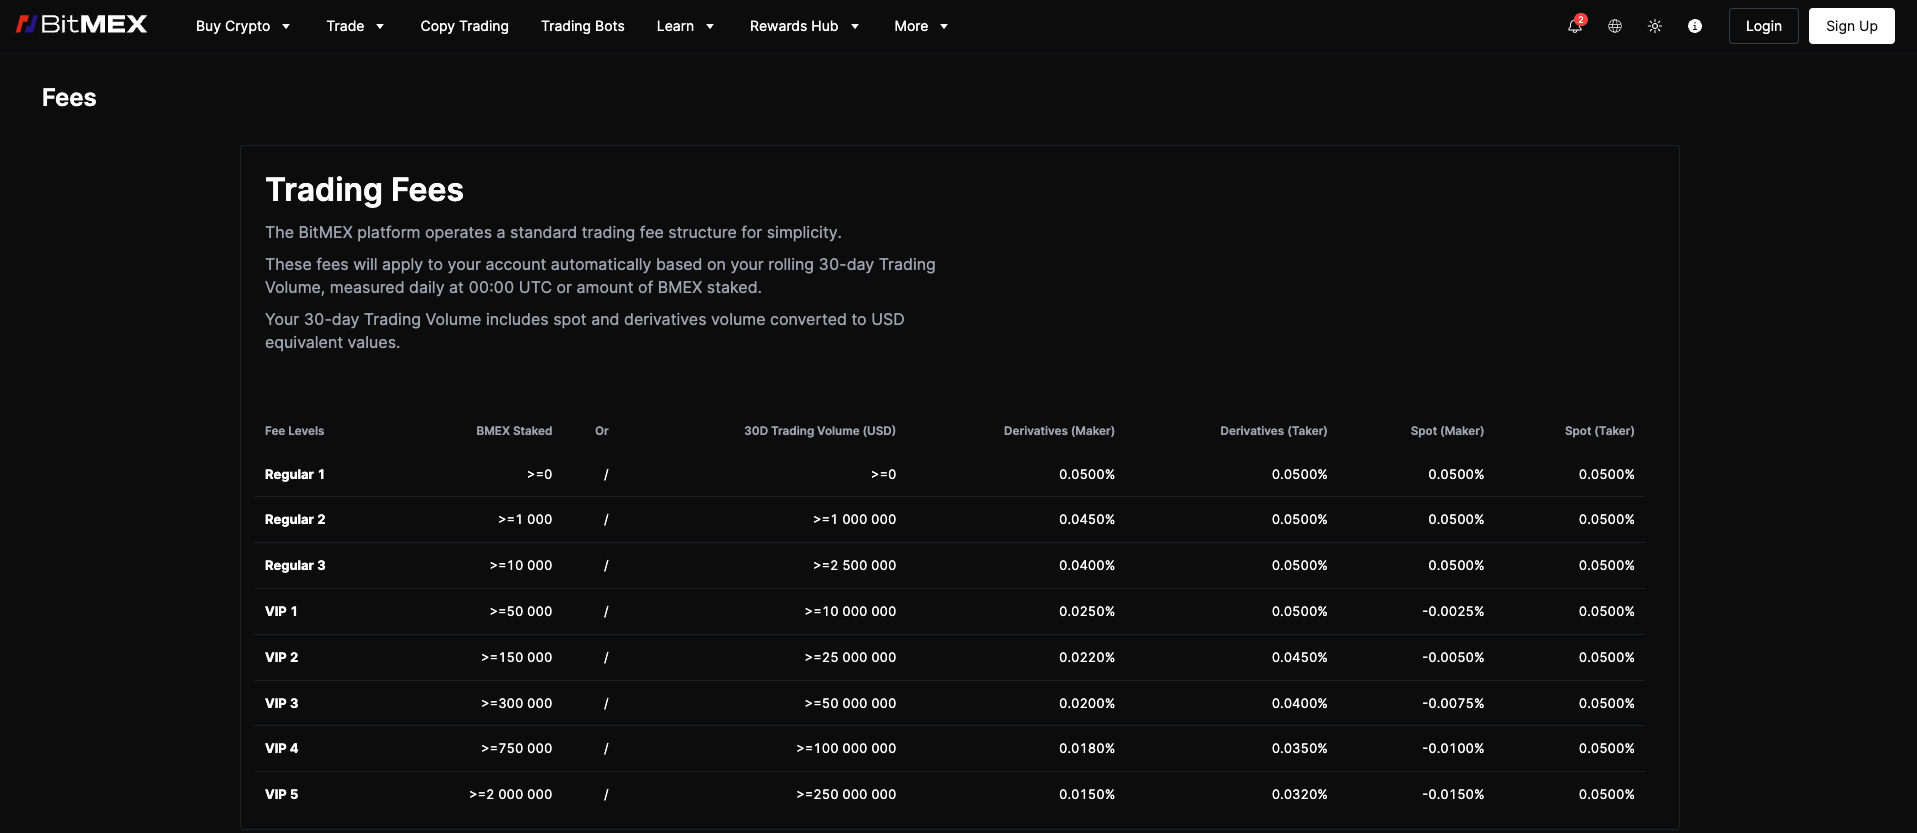Image resolution: width=1917 pixels, height=833 pixels.
Task: Click the >=300 000 BMEX staked value
Action: click(x=517, y=703)
